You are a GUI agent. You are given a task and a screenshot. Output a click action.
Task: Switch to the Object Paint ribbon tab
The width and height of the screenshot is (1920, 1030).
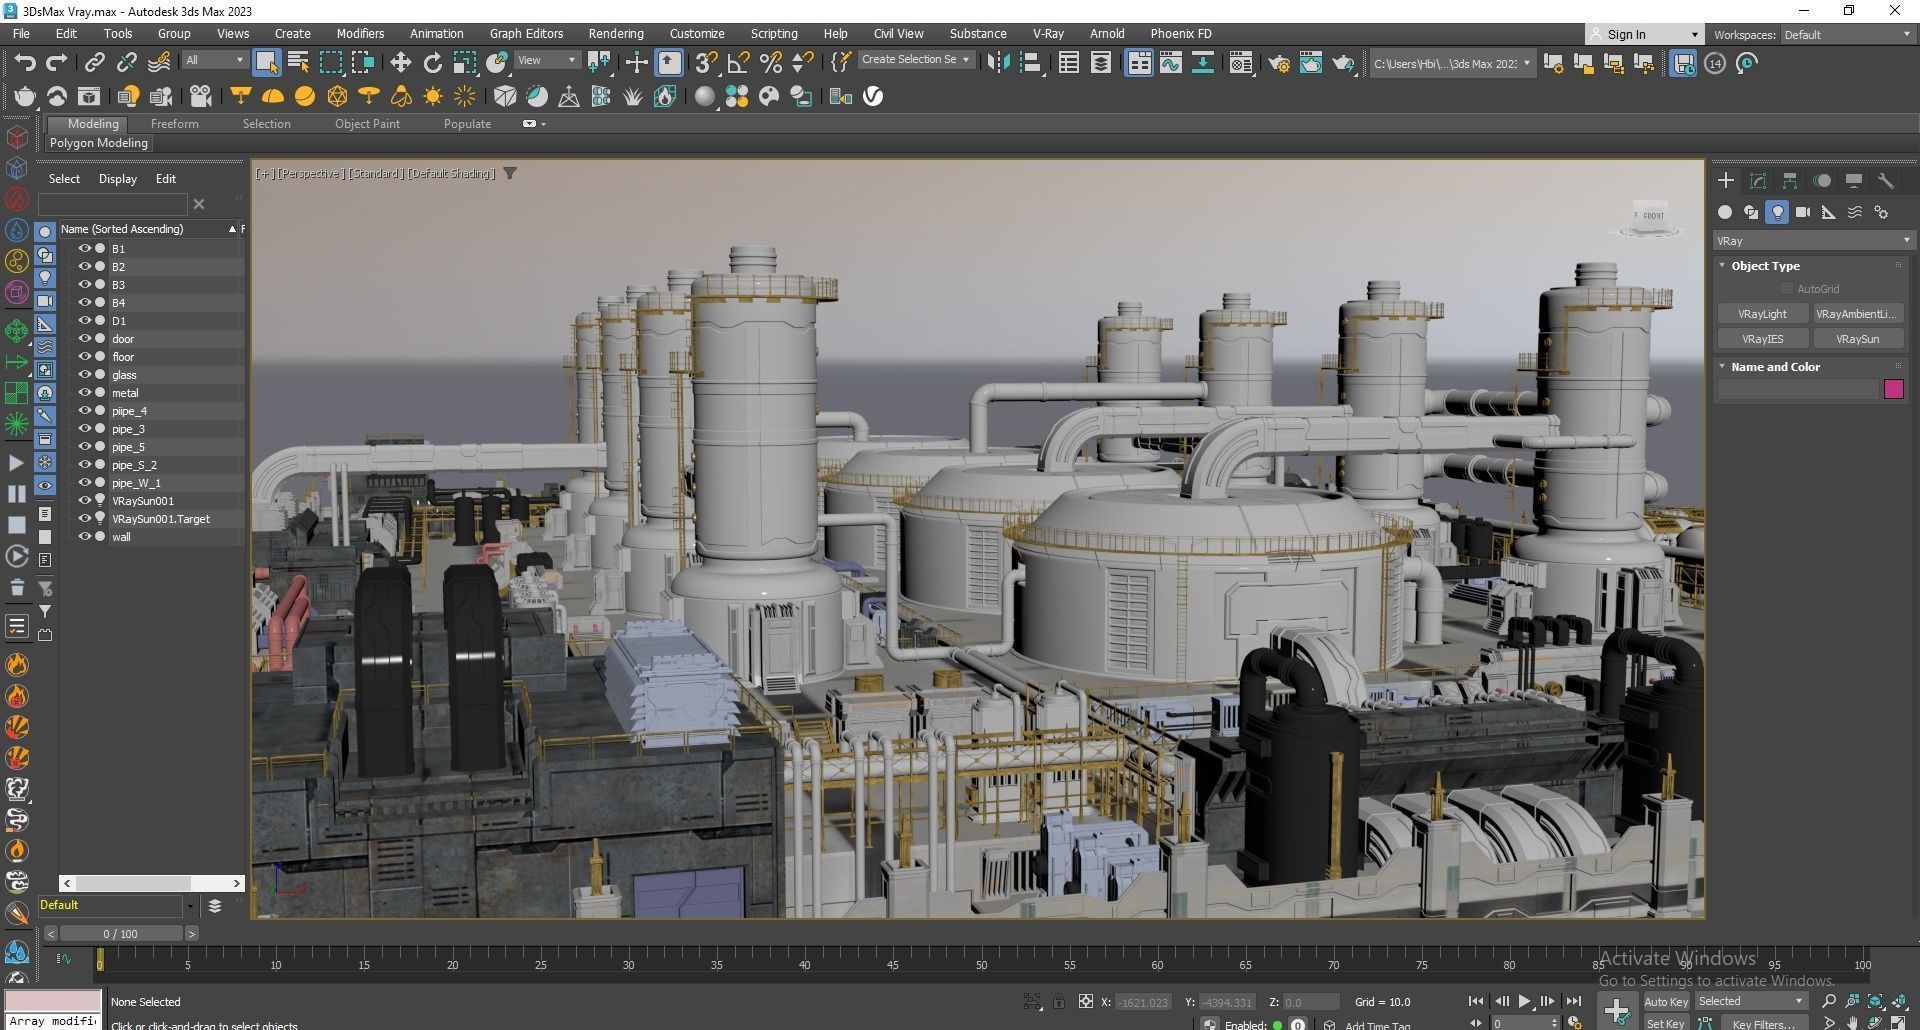tap(367, 124)
